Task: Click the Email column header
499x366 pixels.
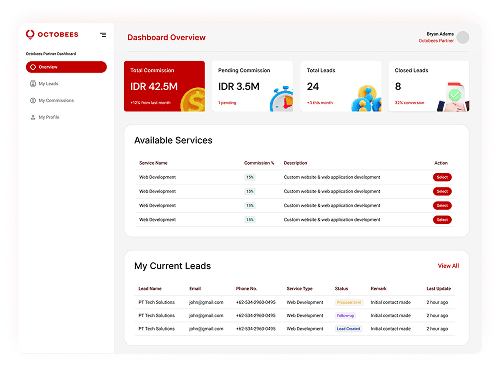Action: (x=195, y=289)
